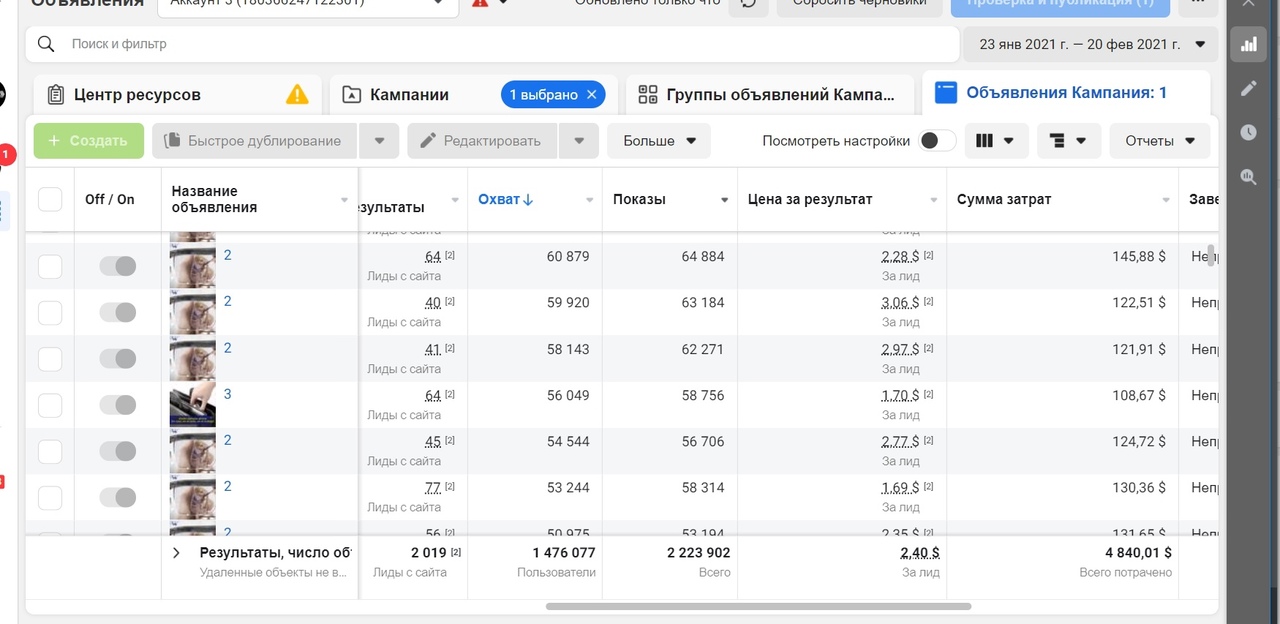The width and height of the screenshot is (1280, 624).
Task: Open ad thumbnail in row with reach 54 544
Action: 193,450
